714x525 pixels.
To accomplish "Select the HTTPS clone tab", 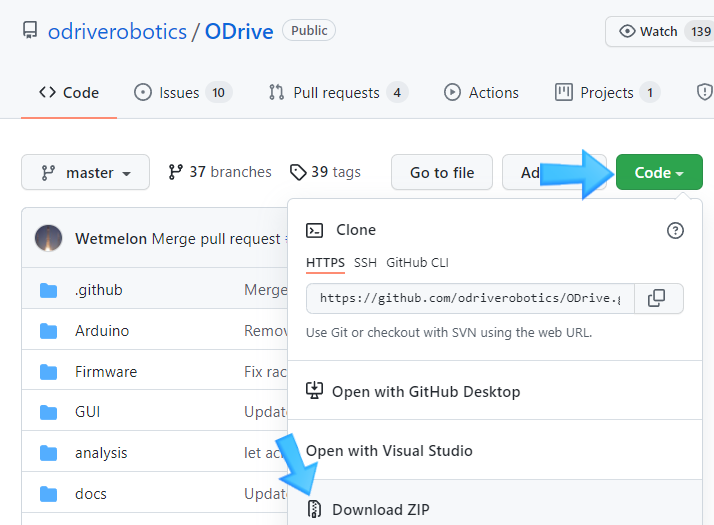I will tap(325, 263).
